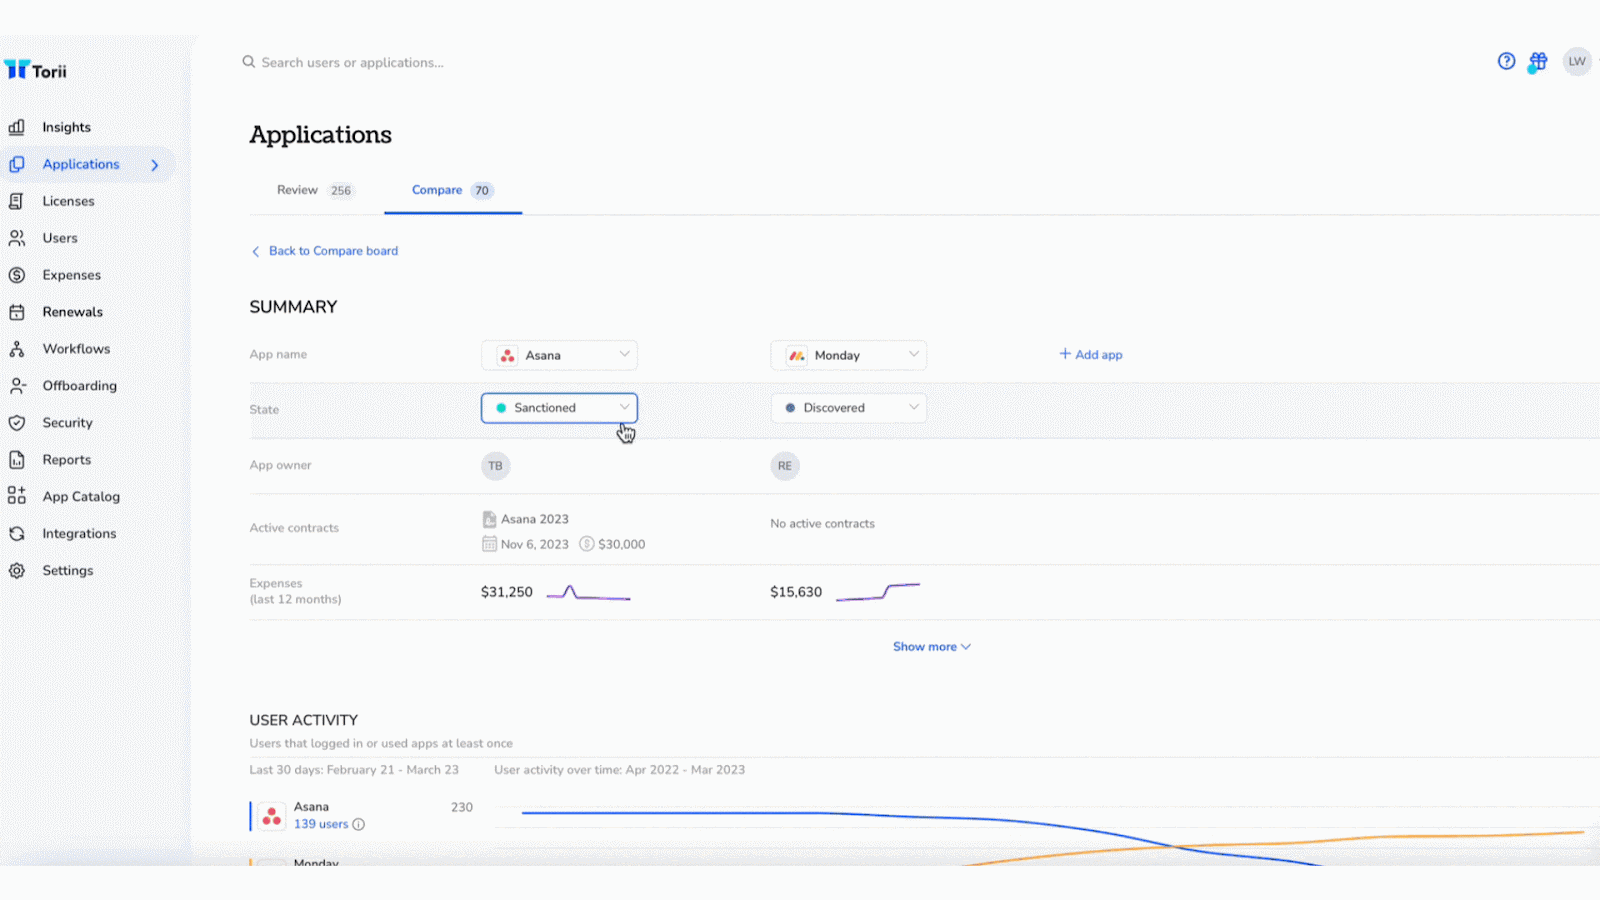
Task: Select the Compare tab
Action: 452,190
